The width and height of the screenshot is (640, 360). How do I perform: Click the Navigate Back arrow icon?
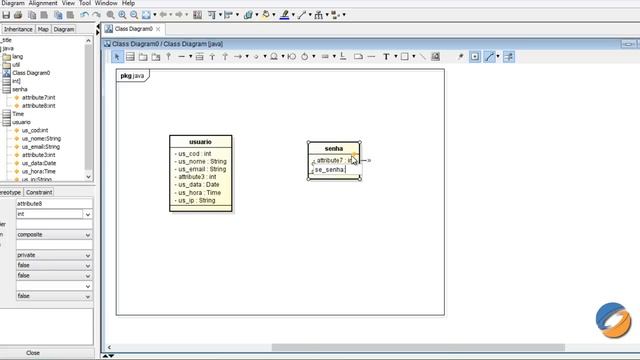163,15
